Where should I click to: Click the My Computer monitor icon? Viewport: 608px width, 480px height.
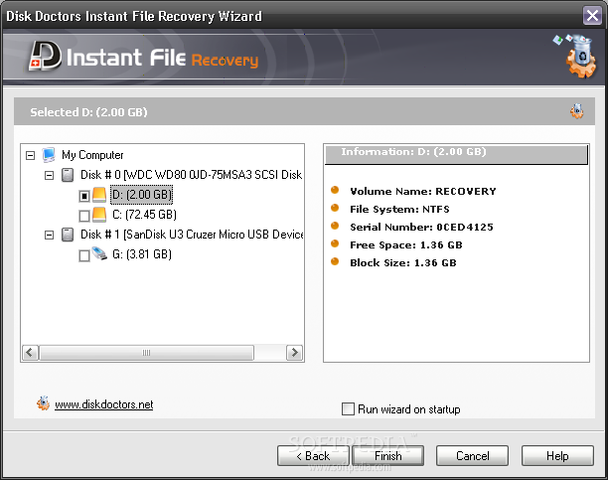click(49, 155)
